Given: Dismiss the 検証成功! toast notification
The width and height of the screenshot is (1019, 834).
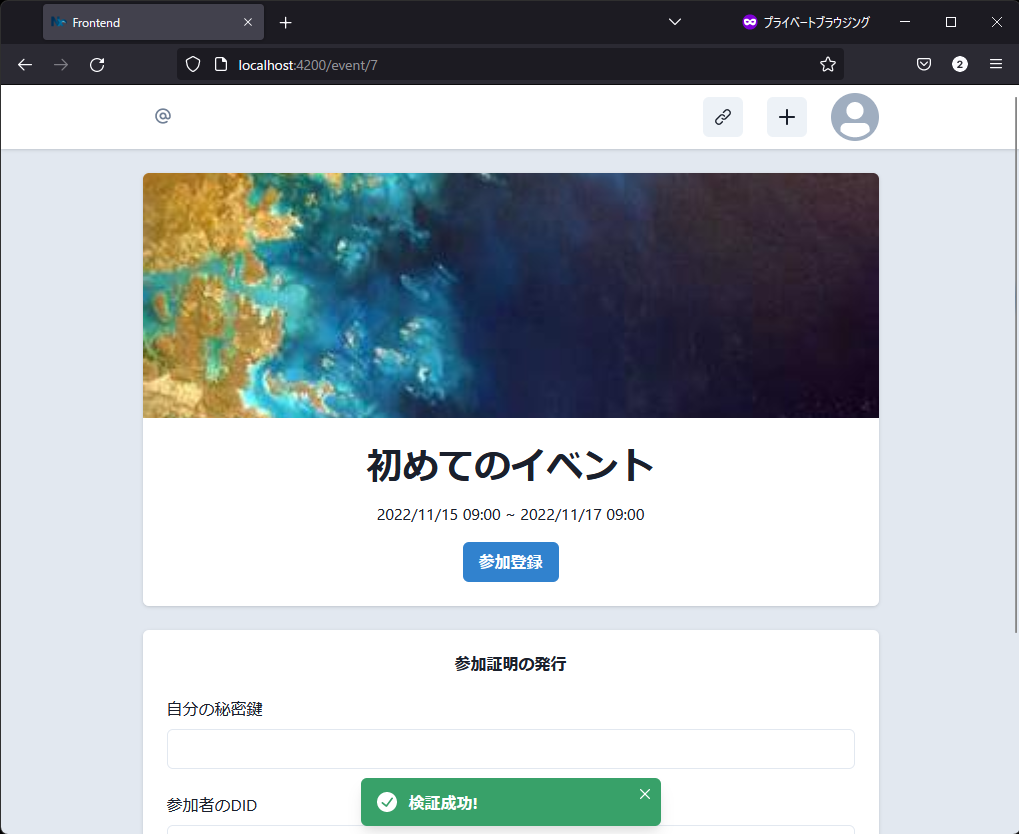Looking at the screenshot, I should tap(644, 794).
